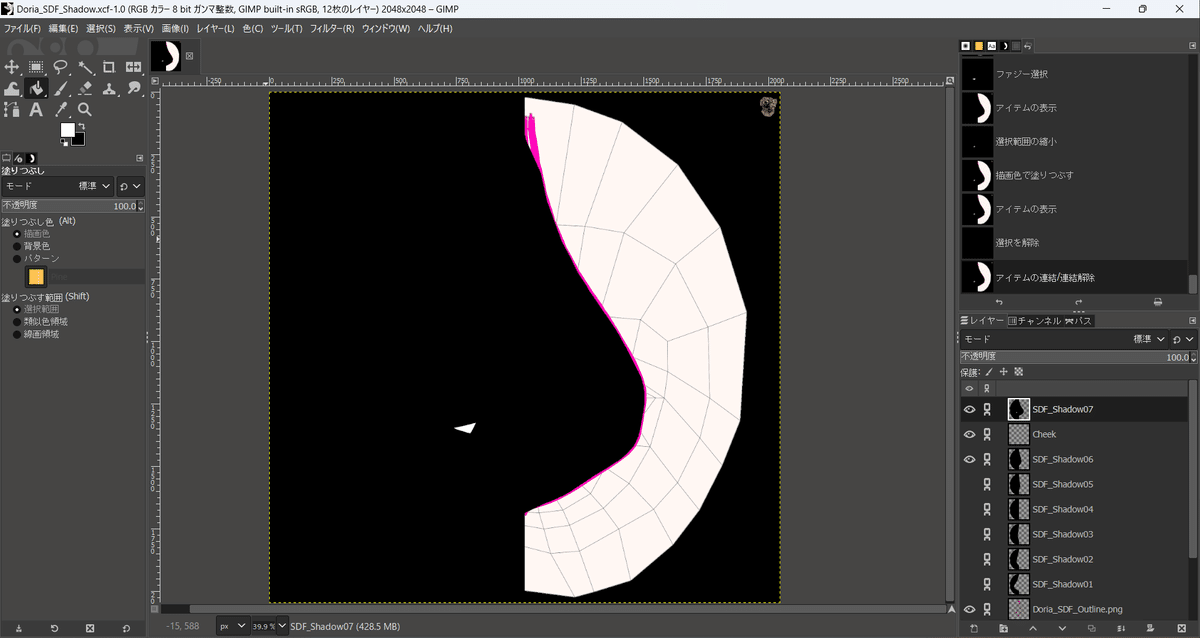Hide the SDF_Shadow07 layer

[968, 408]
